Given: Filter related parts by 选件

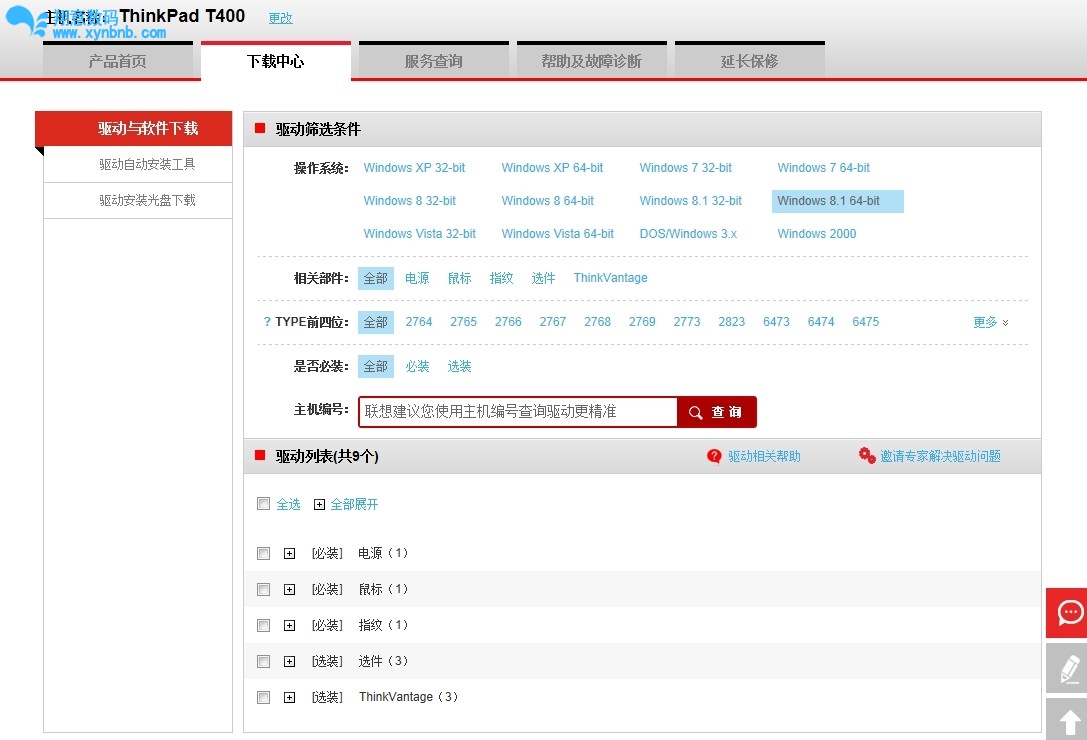Looking at the screenshot, I should (543, 278).
